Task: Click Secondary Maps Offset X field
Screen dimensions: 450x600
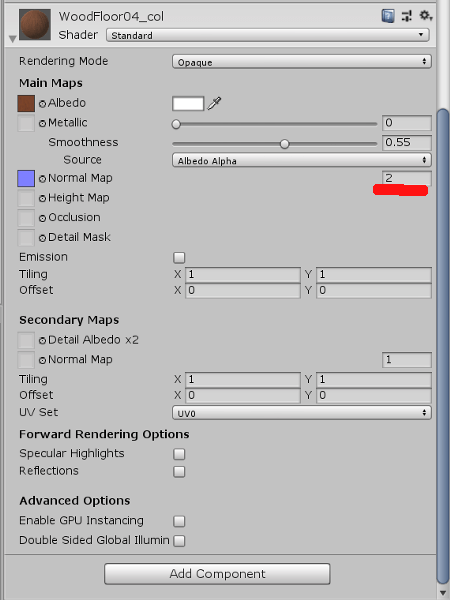Action: [243, 396]
